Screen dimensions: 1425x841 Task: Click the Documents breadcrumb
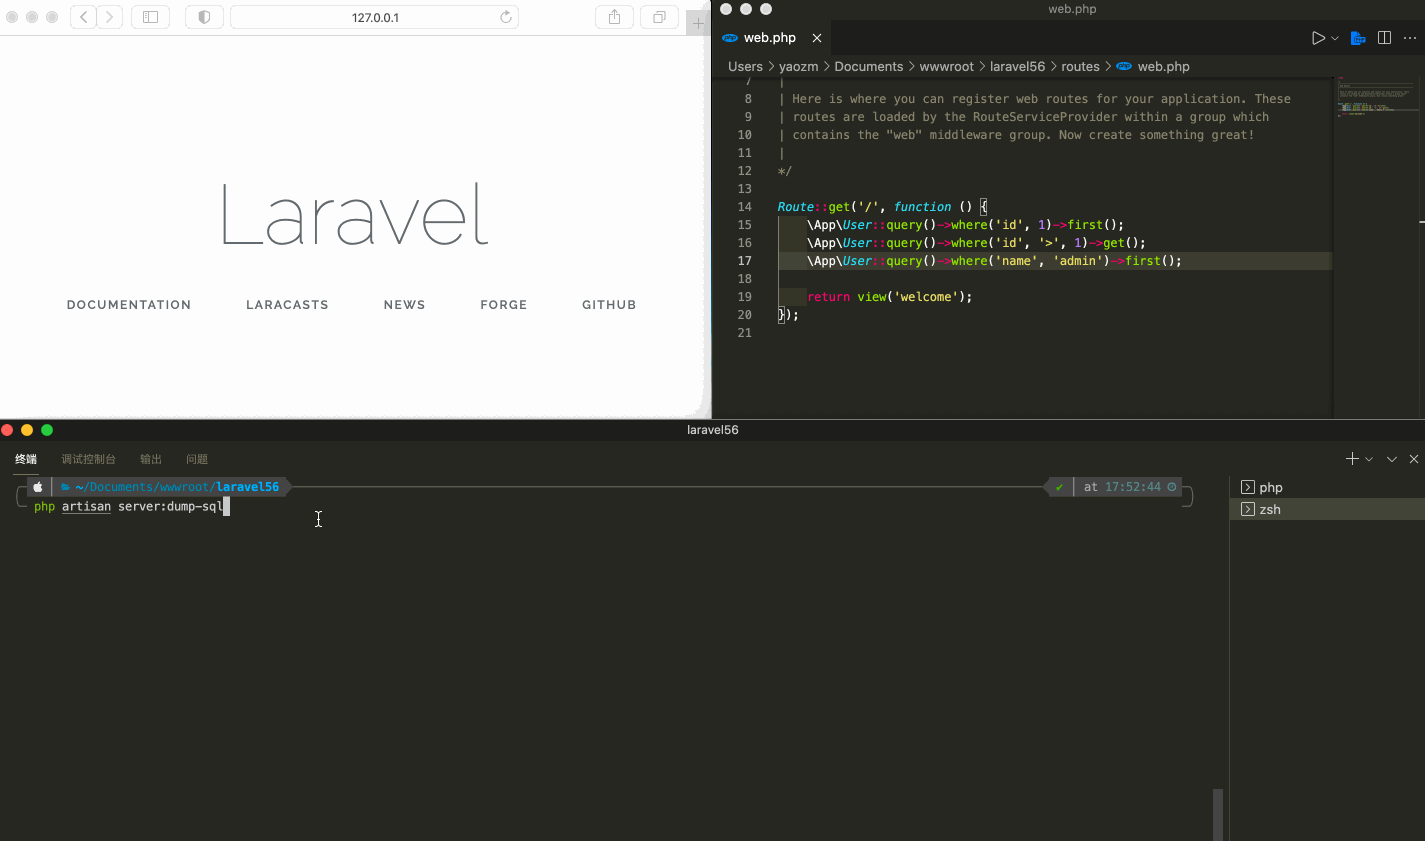[x=868, y=67]
